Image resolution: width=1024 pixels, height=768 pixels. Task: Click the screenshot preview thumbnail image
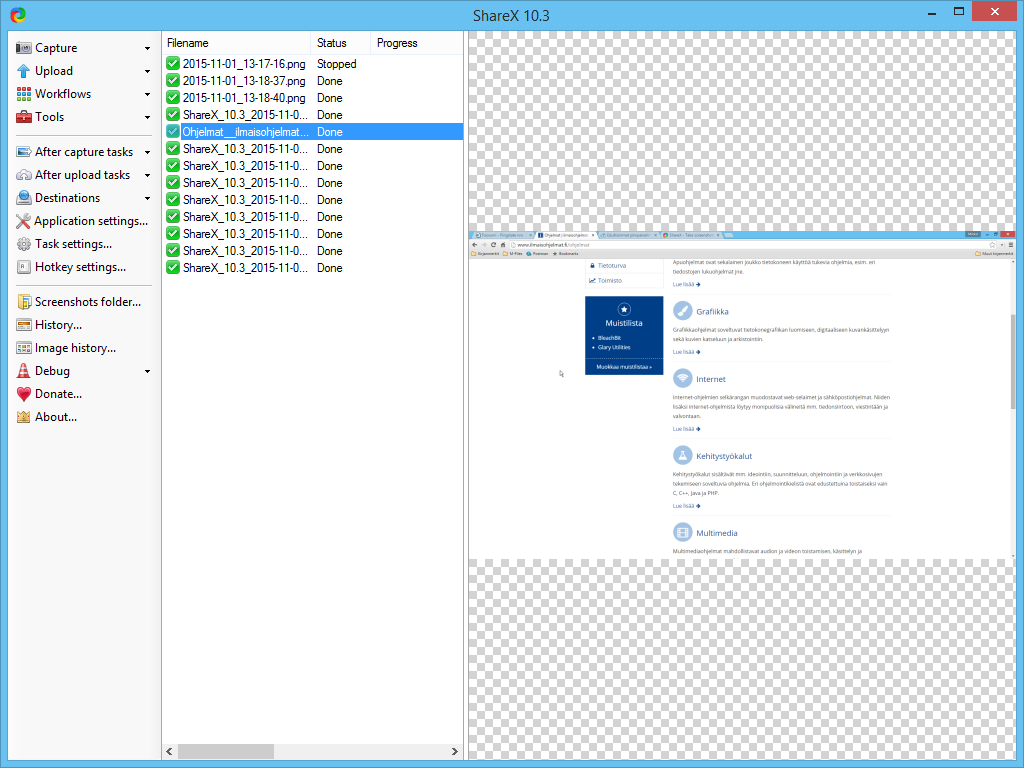tap(742, 395)
